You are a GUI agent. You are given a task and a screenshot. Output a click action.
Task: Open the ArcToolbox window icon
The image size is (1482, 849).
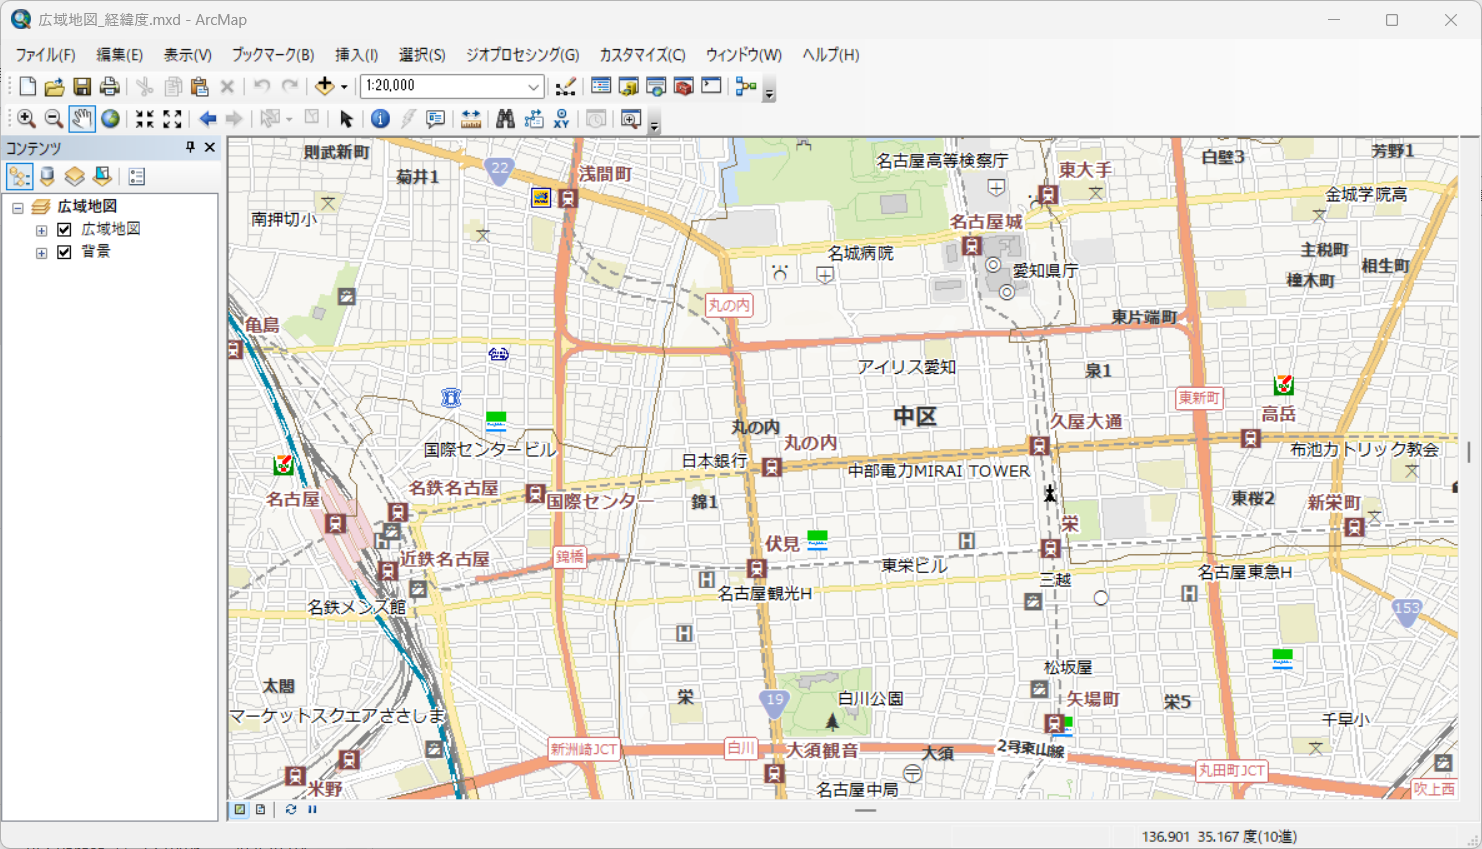(x=684, y=87)
